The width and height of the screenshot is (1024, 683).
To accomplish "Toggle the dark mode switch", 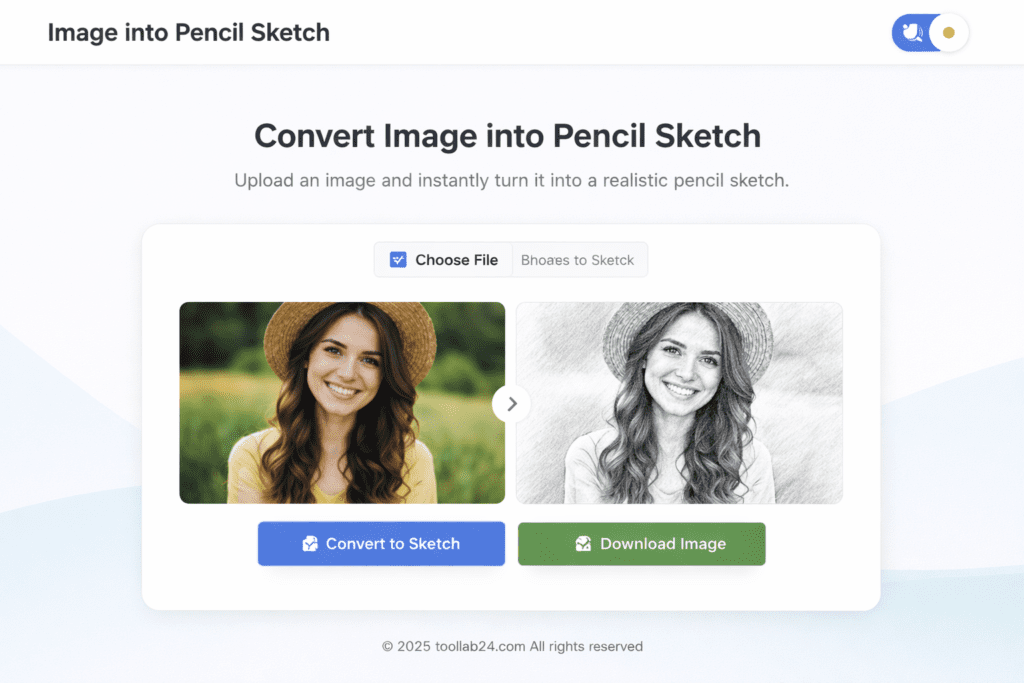I will pyautogui.click(x=930, y=33).
